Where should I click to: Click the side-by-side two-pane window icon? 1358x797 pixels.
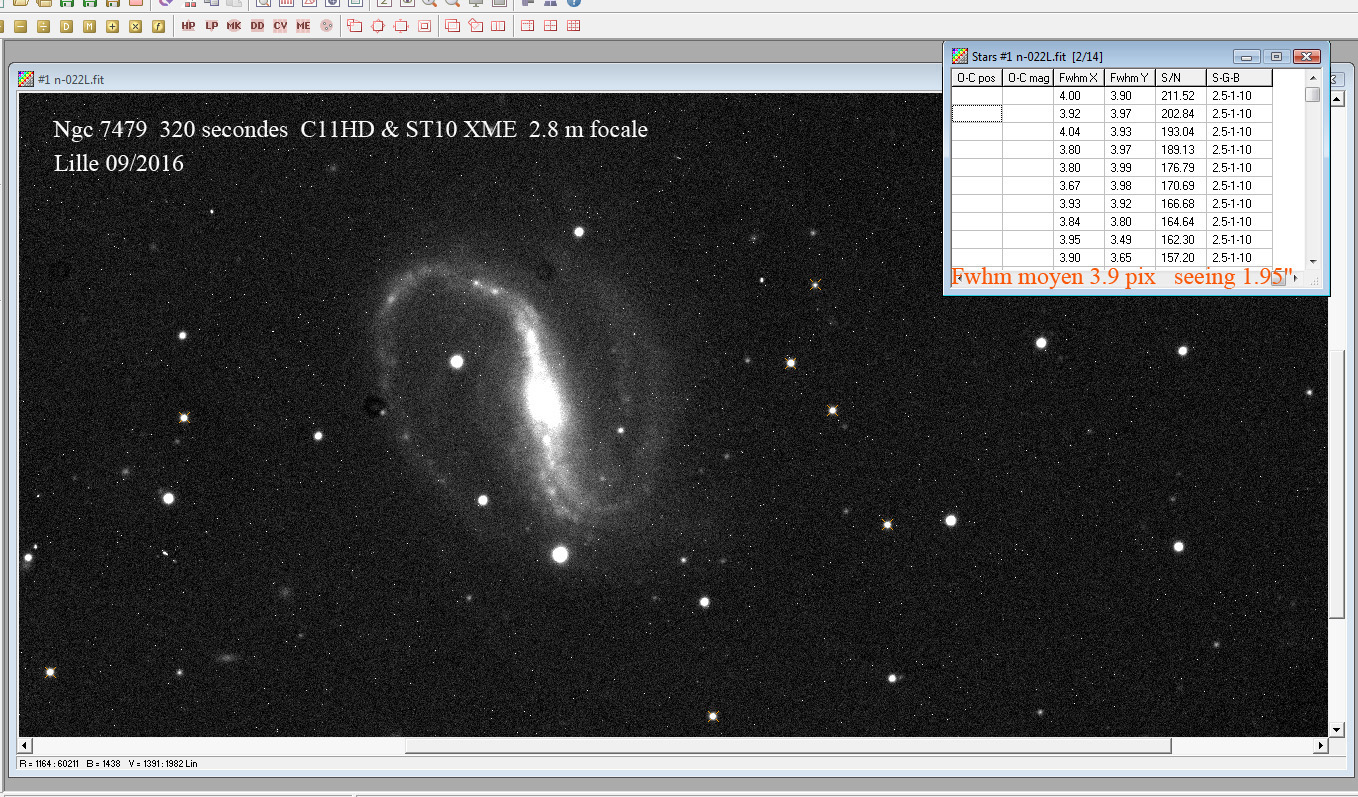click(x=498, y=26)
